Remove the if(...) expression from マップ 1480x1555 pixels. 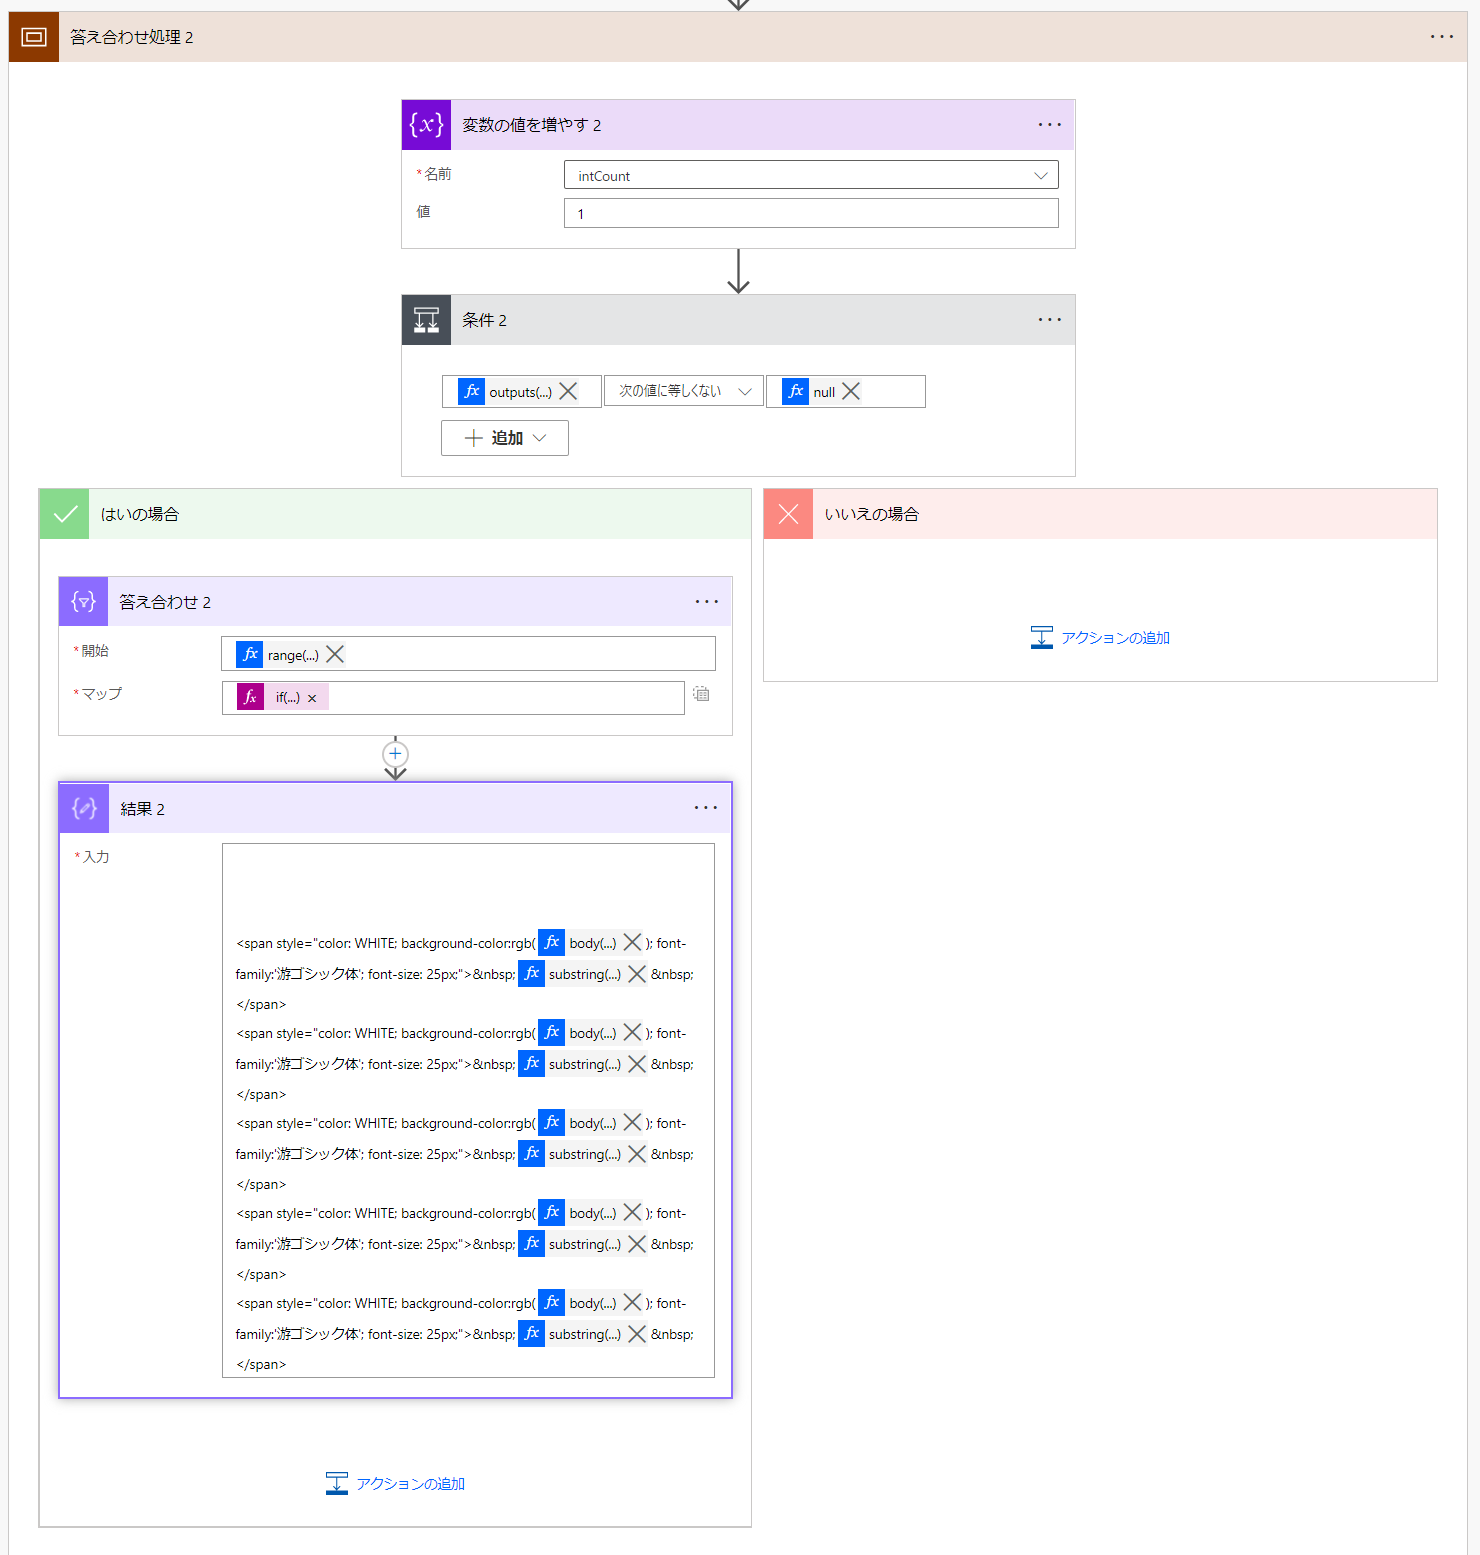coord(312,698)
